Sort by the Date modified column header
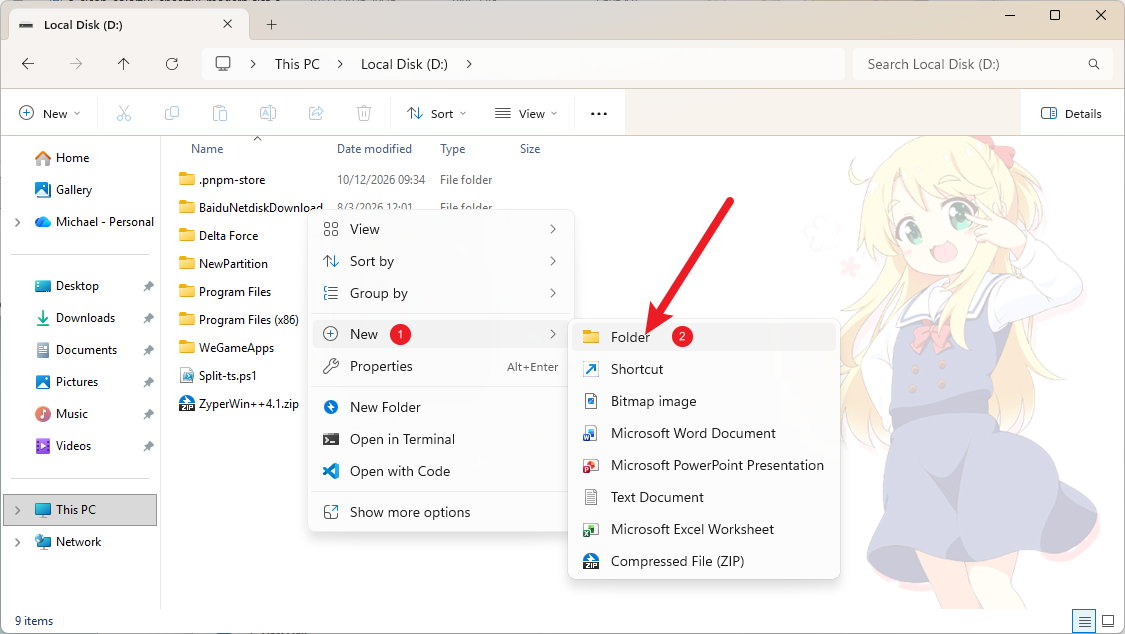Image resolution: width=1125 pixels, height=634 pixels. [375, 149]
